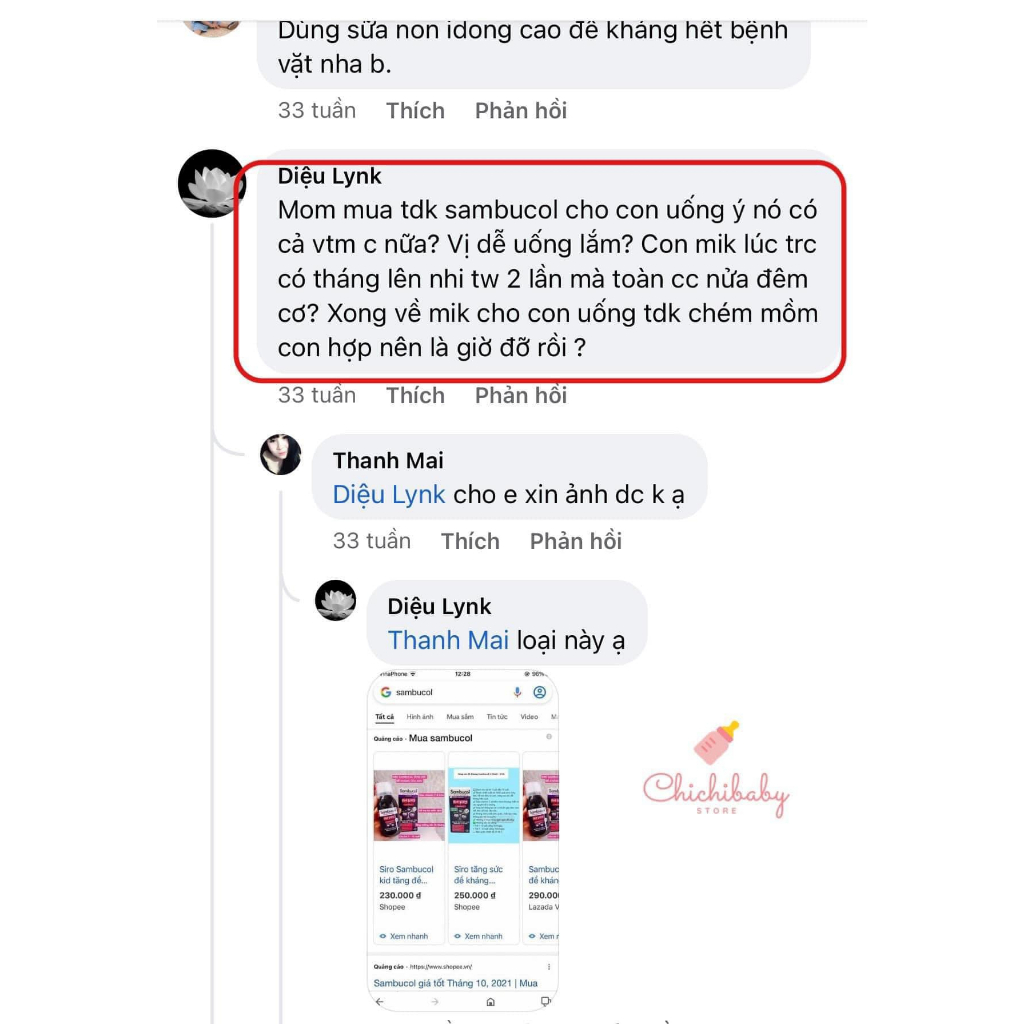Open tagged Thanh Mai mention link
The image size is (1024, 1024).
coord(448,641)
